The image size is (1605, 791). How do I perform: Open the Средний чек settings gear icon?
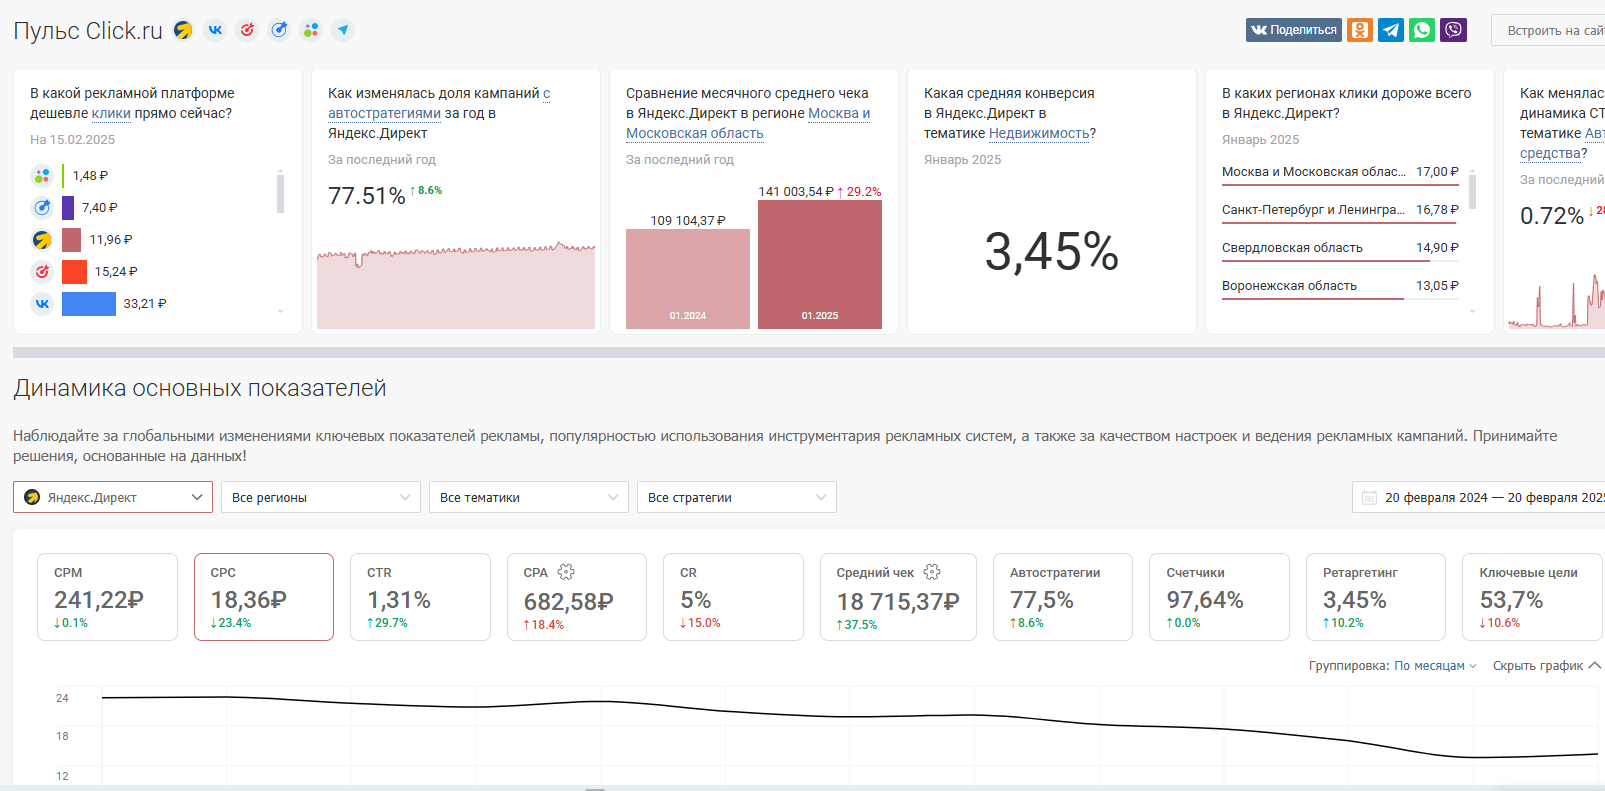tap(932, 572)
